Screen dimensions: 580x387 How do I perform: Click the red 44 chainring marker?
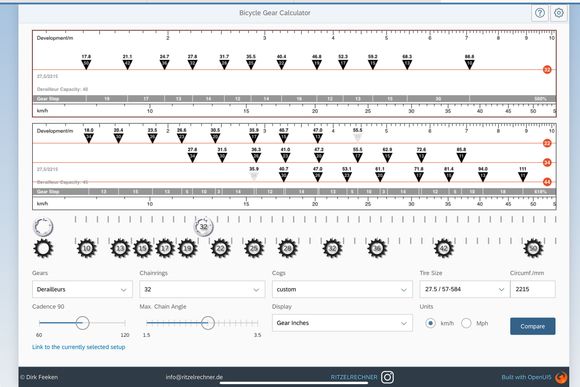[x=547, y=182]
